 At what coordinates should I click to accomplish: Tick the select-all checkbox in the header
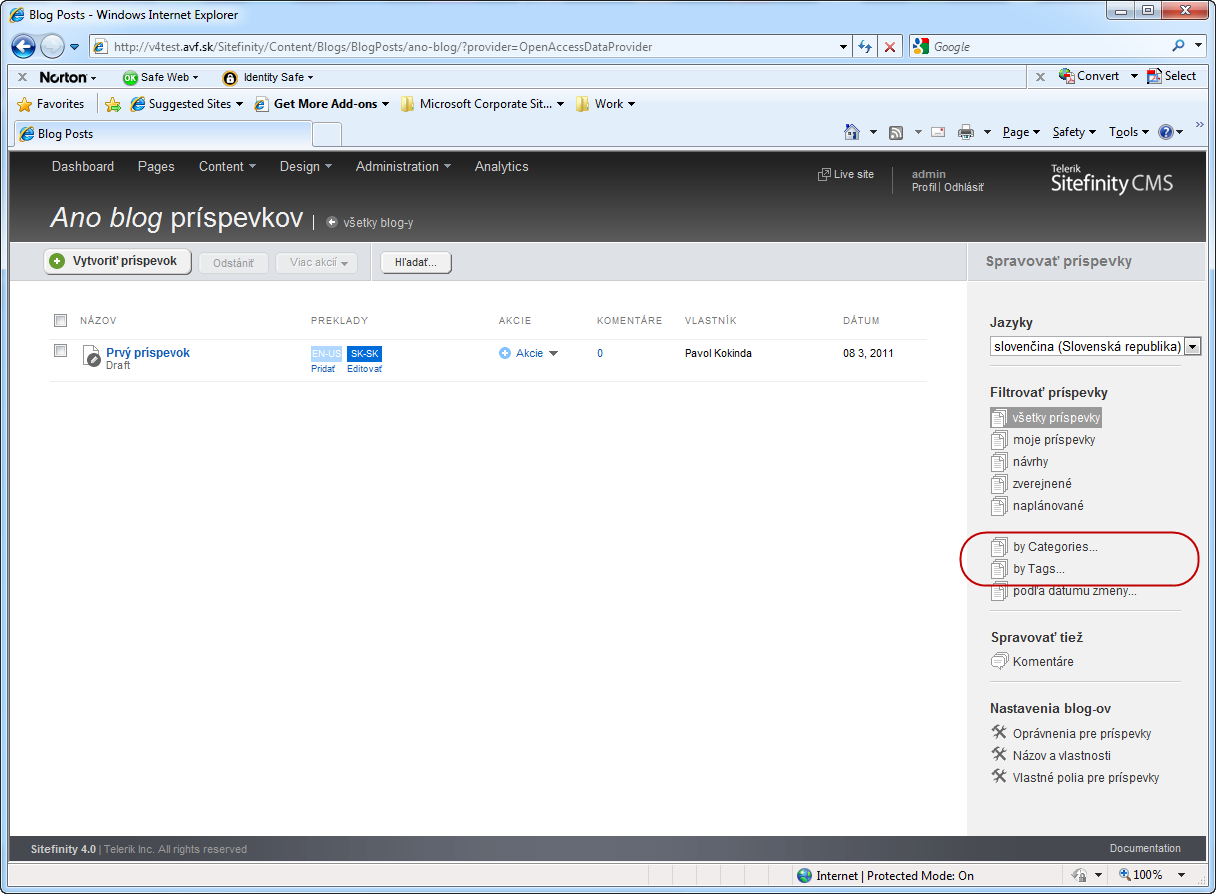tap(60, 320)
